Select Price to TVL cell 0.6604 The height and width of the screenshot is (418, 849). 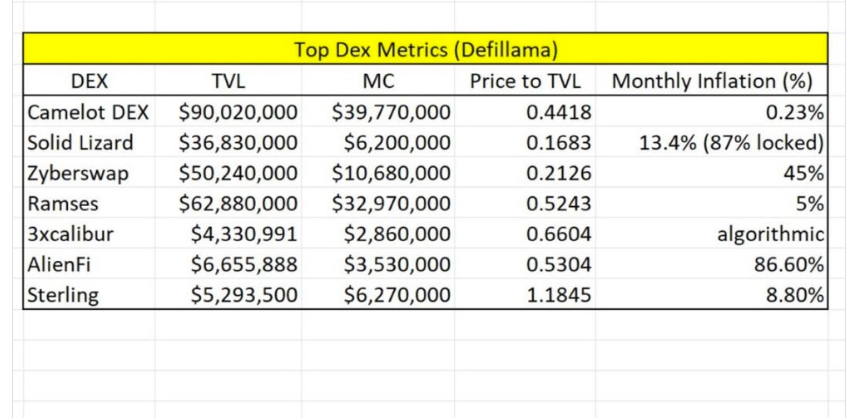[x=525, y=234]
